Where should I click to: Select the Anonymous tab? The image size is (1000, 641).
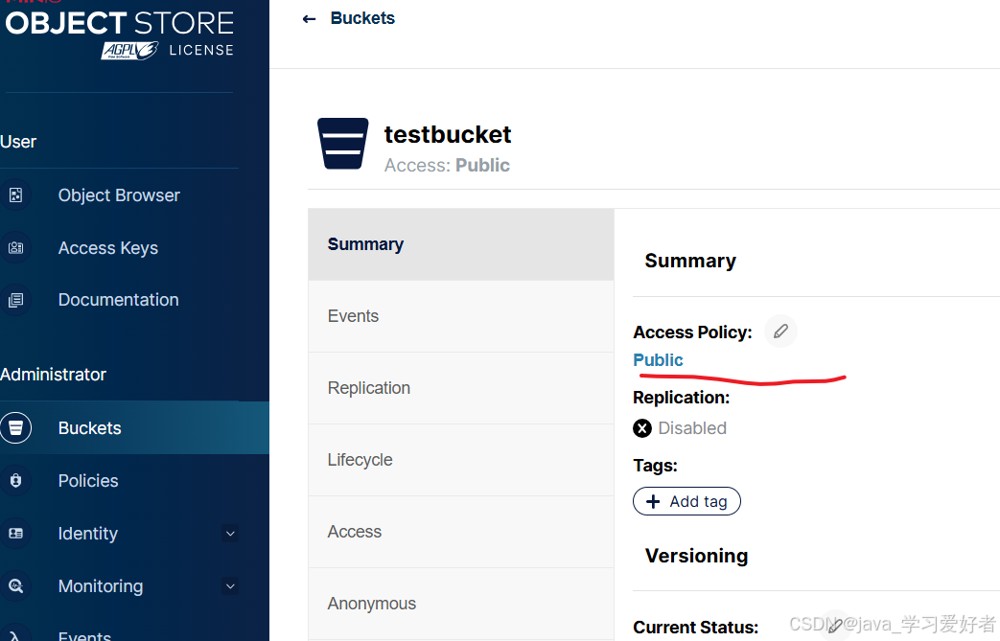coord(461,603)
